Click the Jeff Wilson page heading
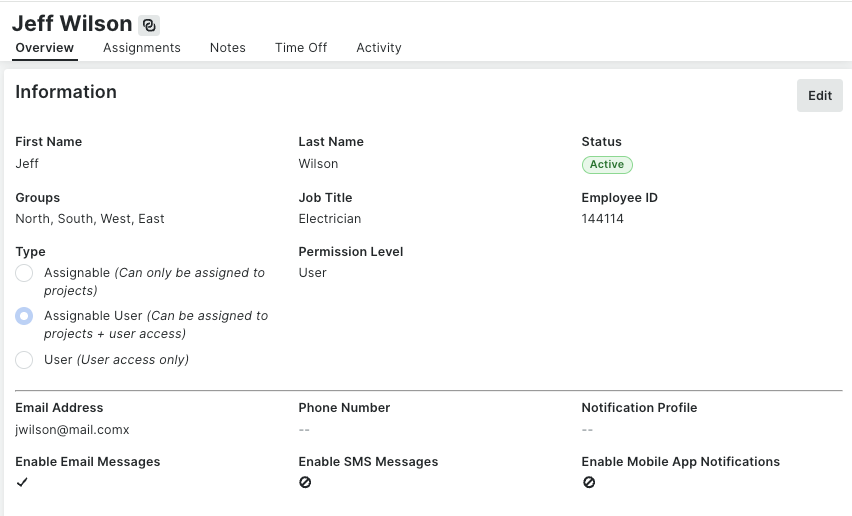Image resolution: width=852 pixels, height=516 pixels. pyautogui.click(x=72, y=24)
